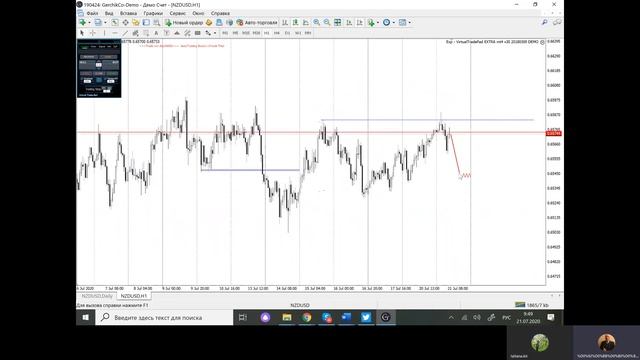Click the green-avatar participant thumbnail
The image size is (640, 360).
click(540, 343)
